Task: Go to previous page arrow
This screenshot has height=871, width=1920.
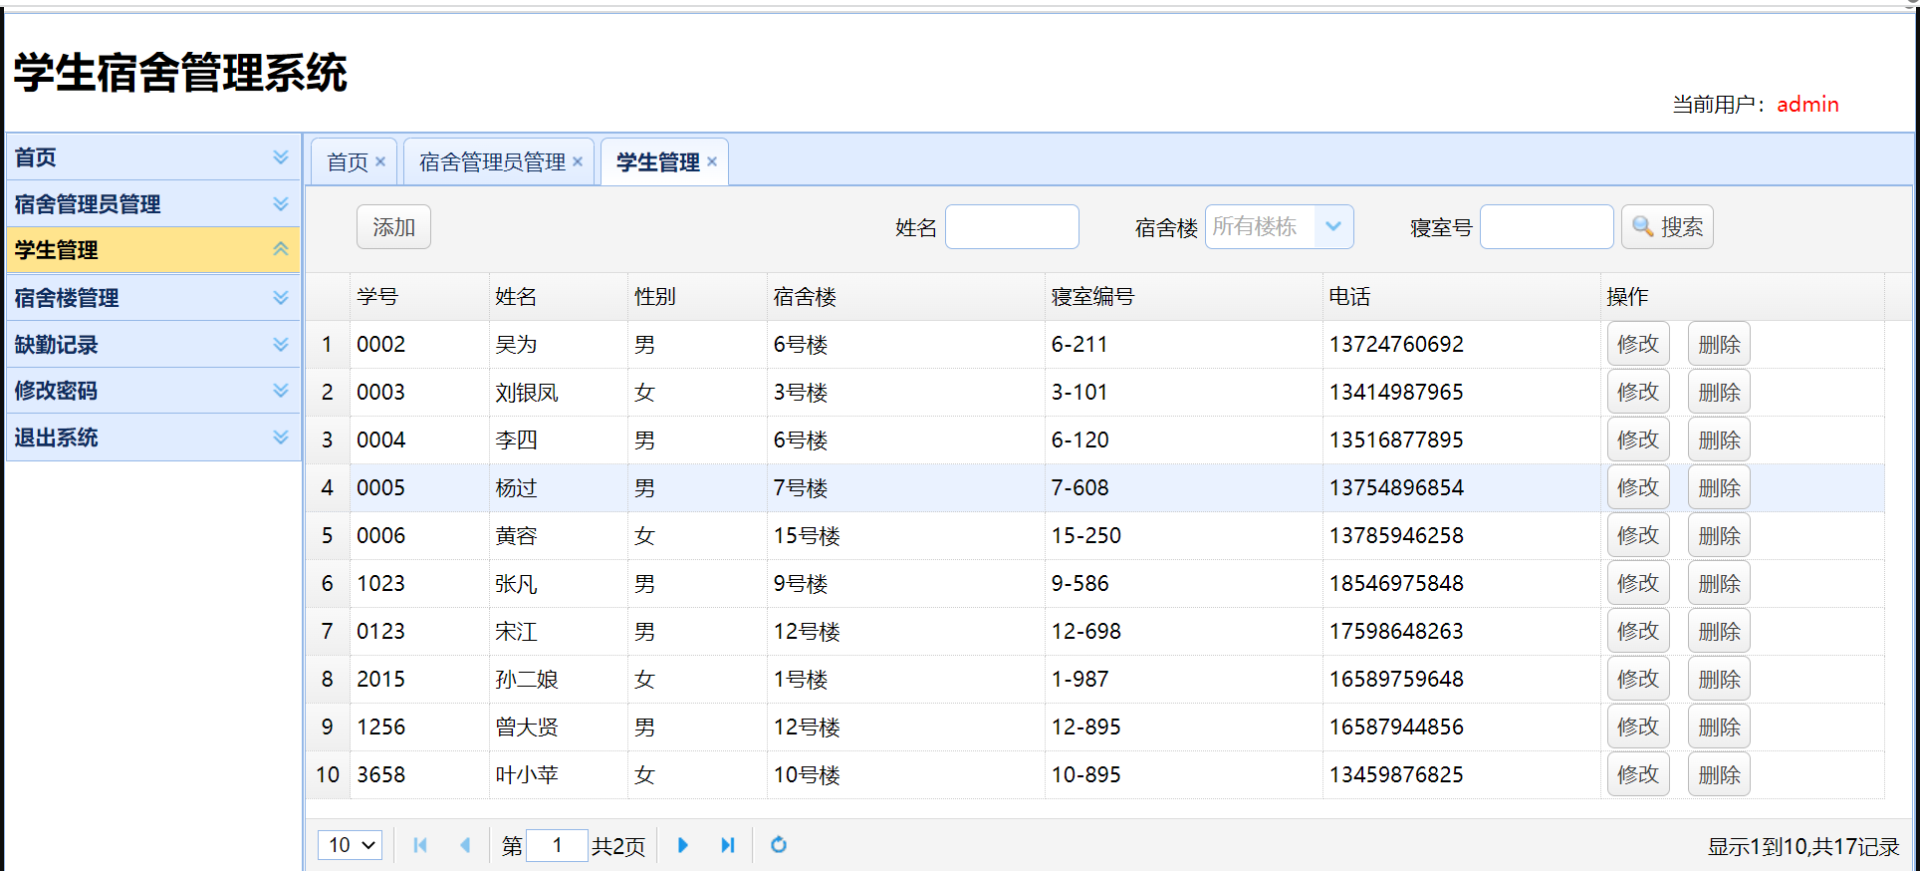Action: pos(464,845)
